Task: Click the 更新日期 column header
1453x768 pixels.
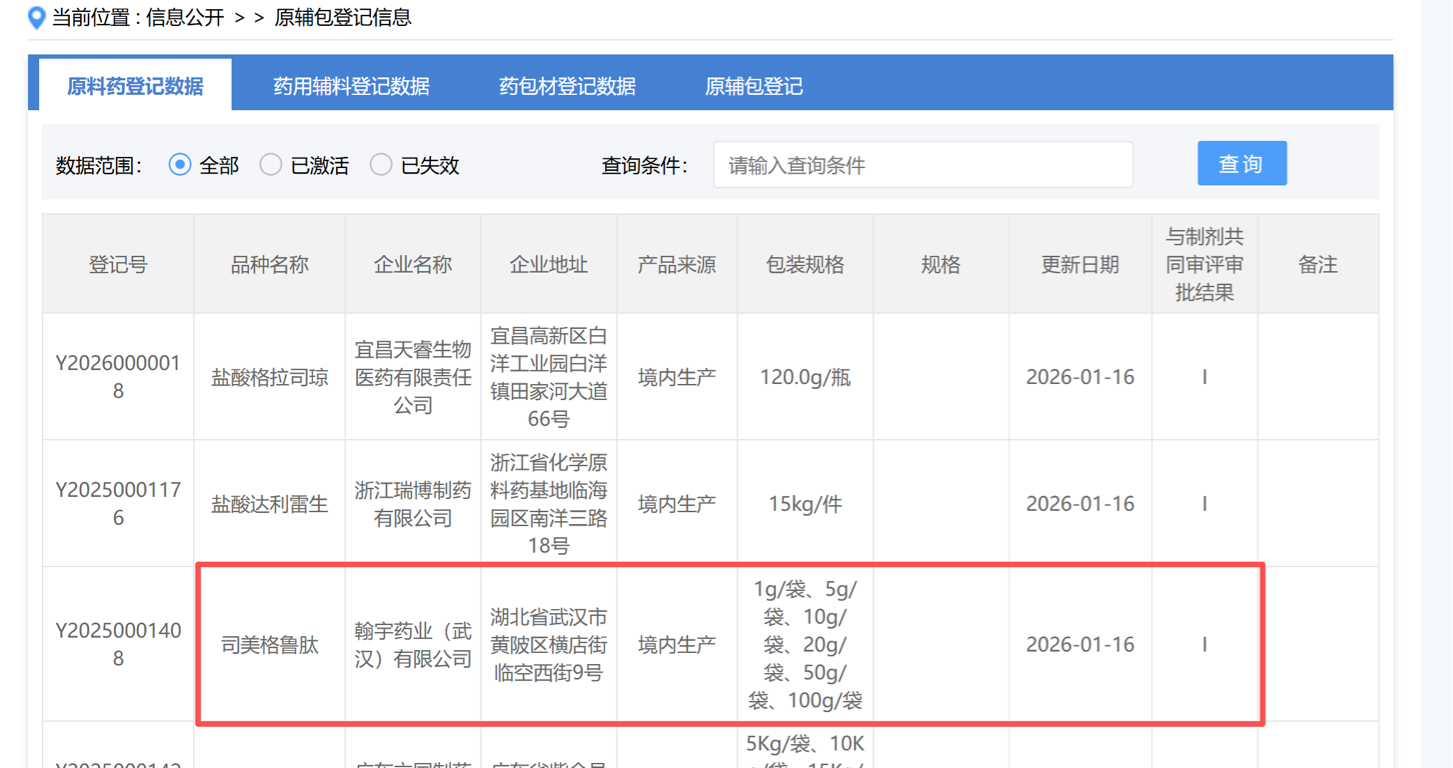Action: tap(1080, 265)
